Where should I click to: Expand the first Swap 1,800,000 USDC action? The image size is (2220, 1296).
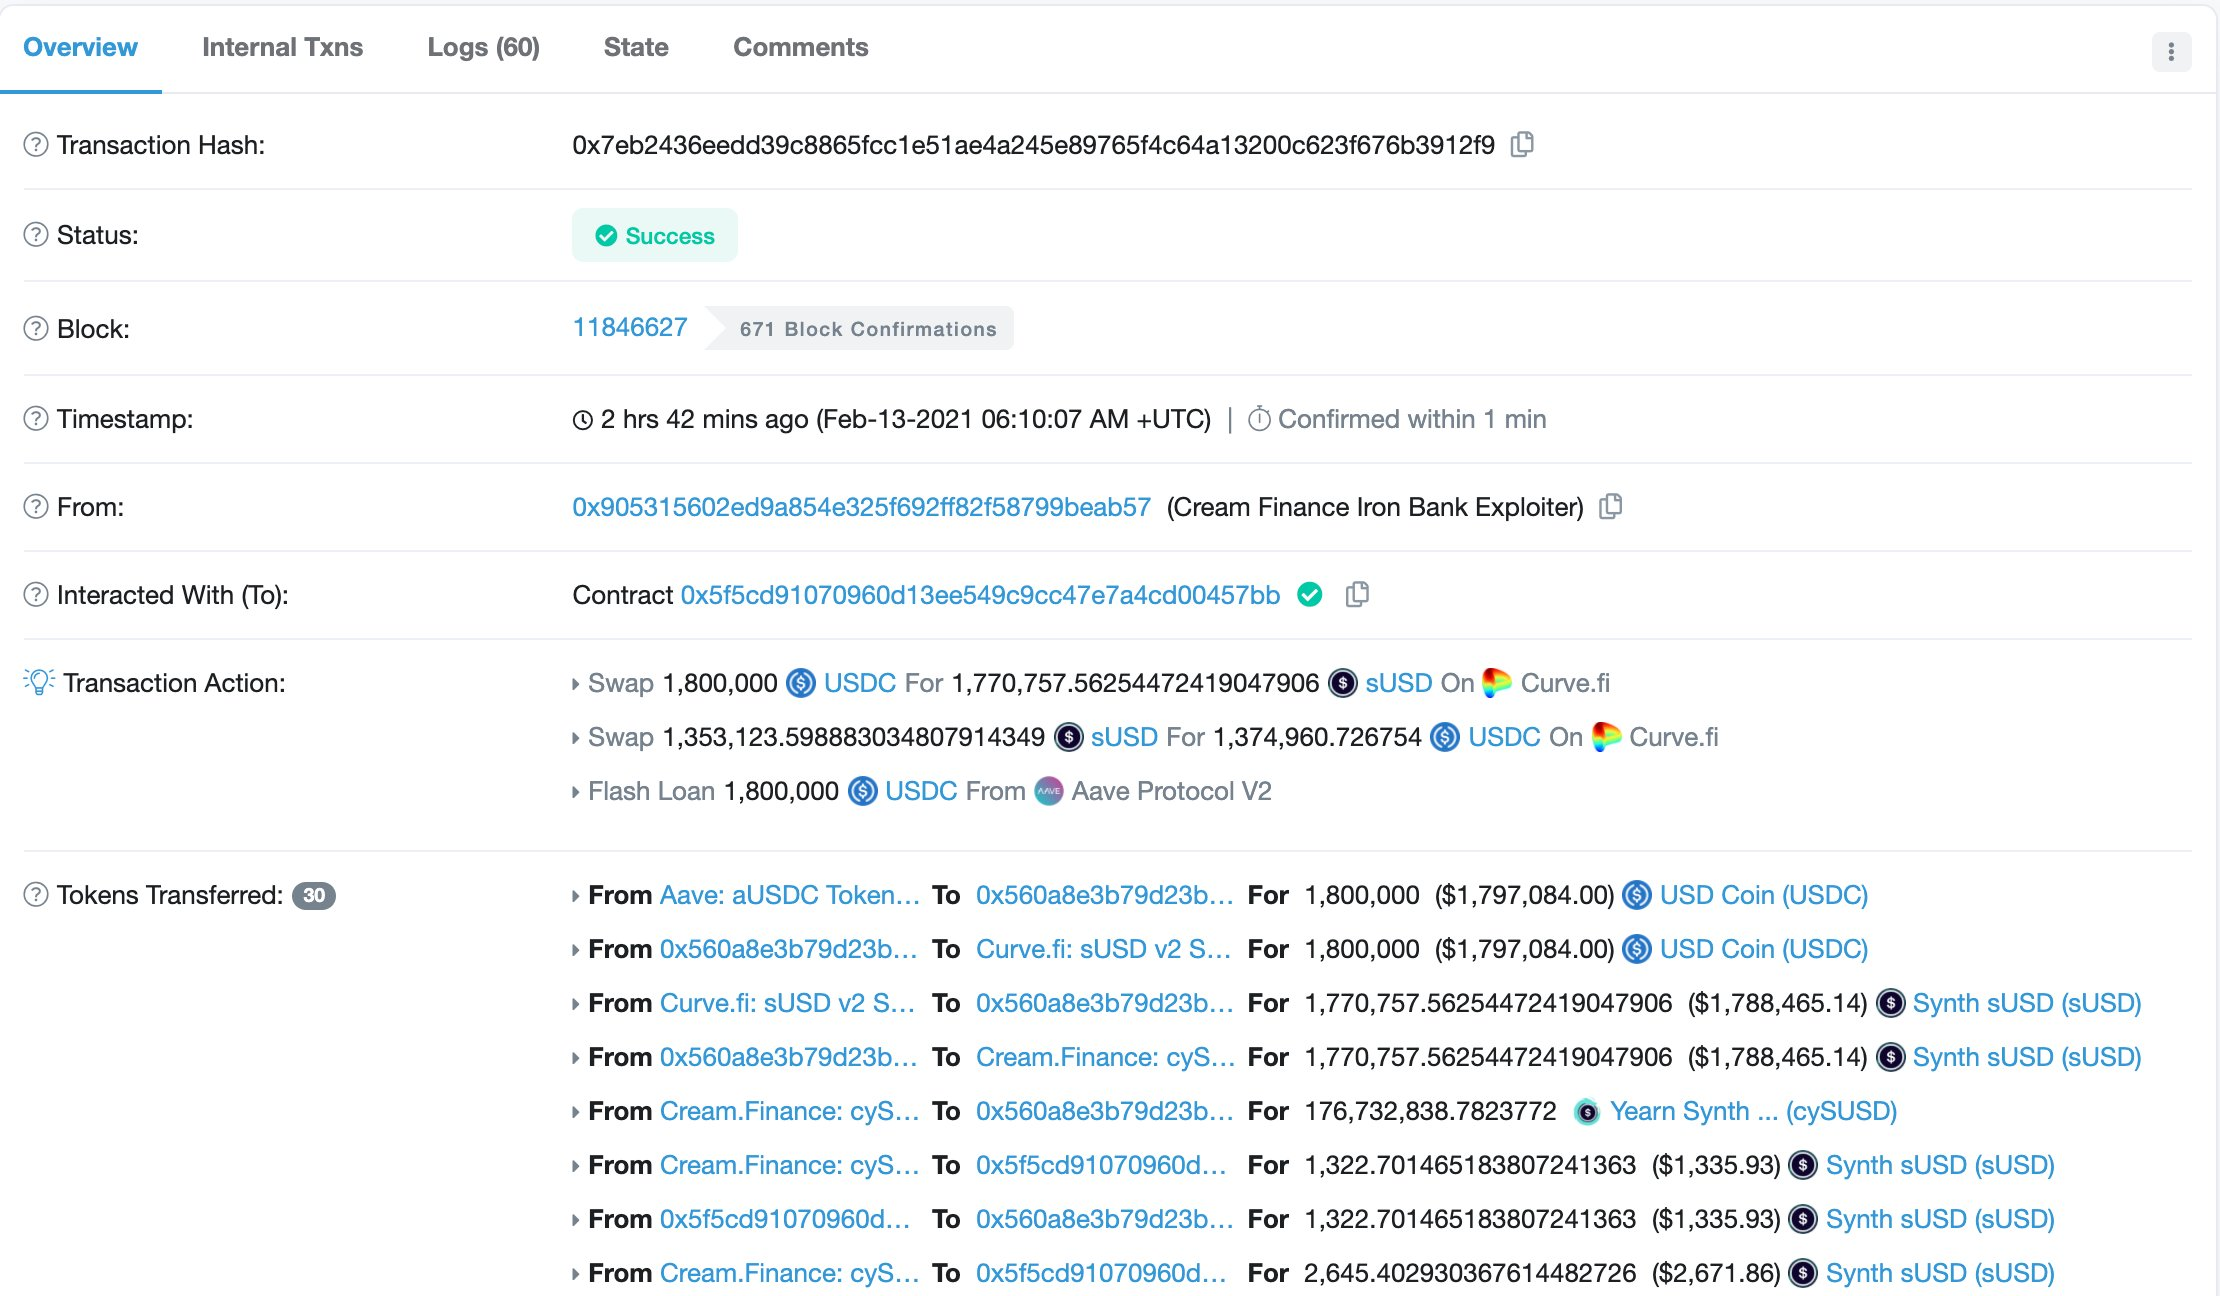click(x=575, y=684)
